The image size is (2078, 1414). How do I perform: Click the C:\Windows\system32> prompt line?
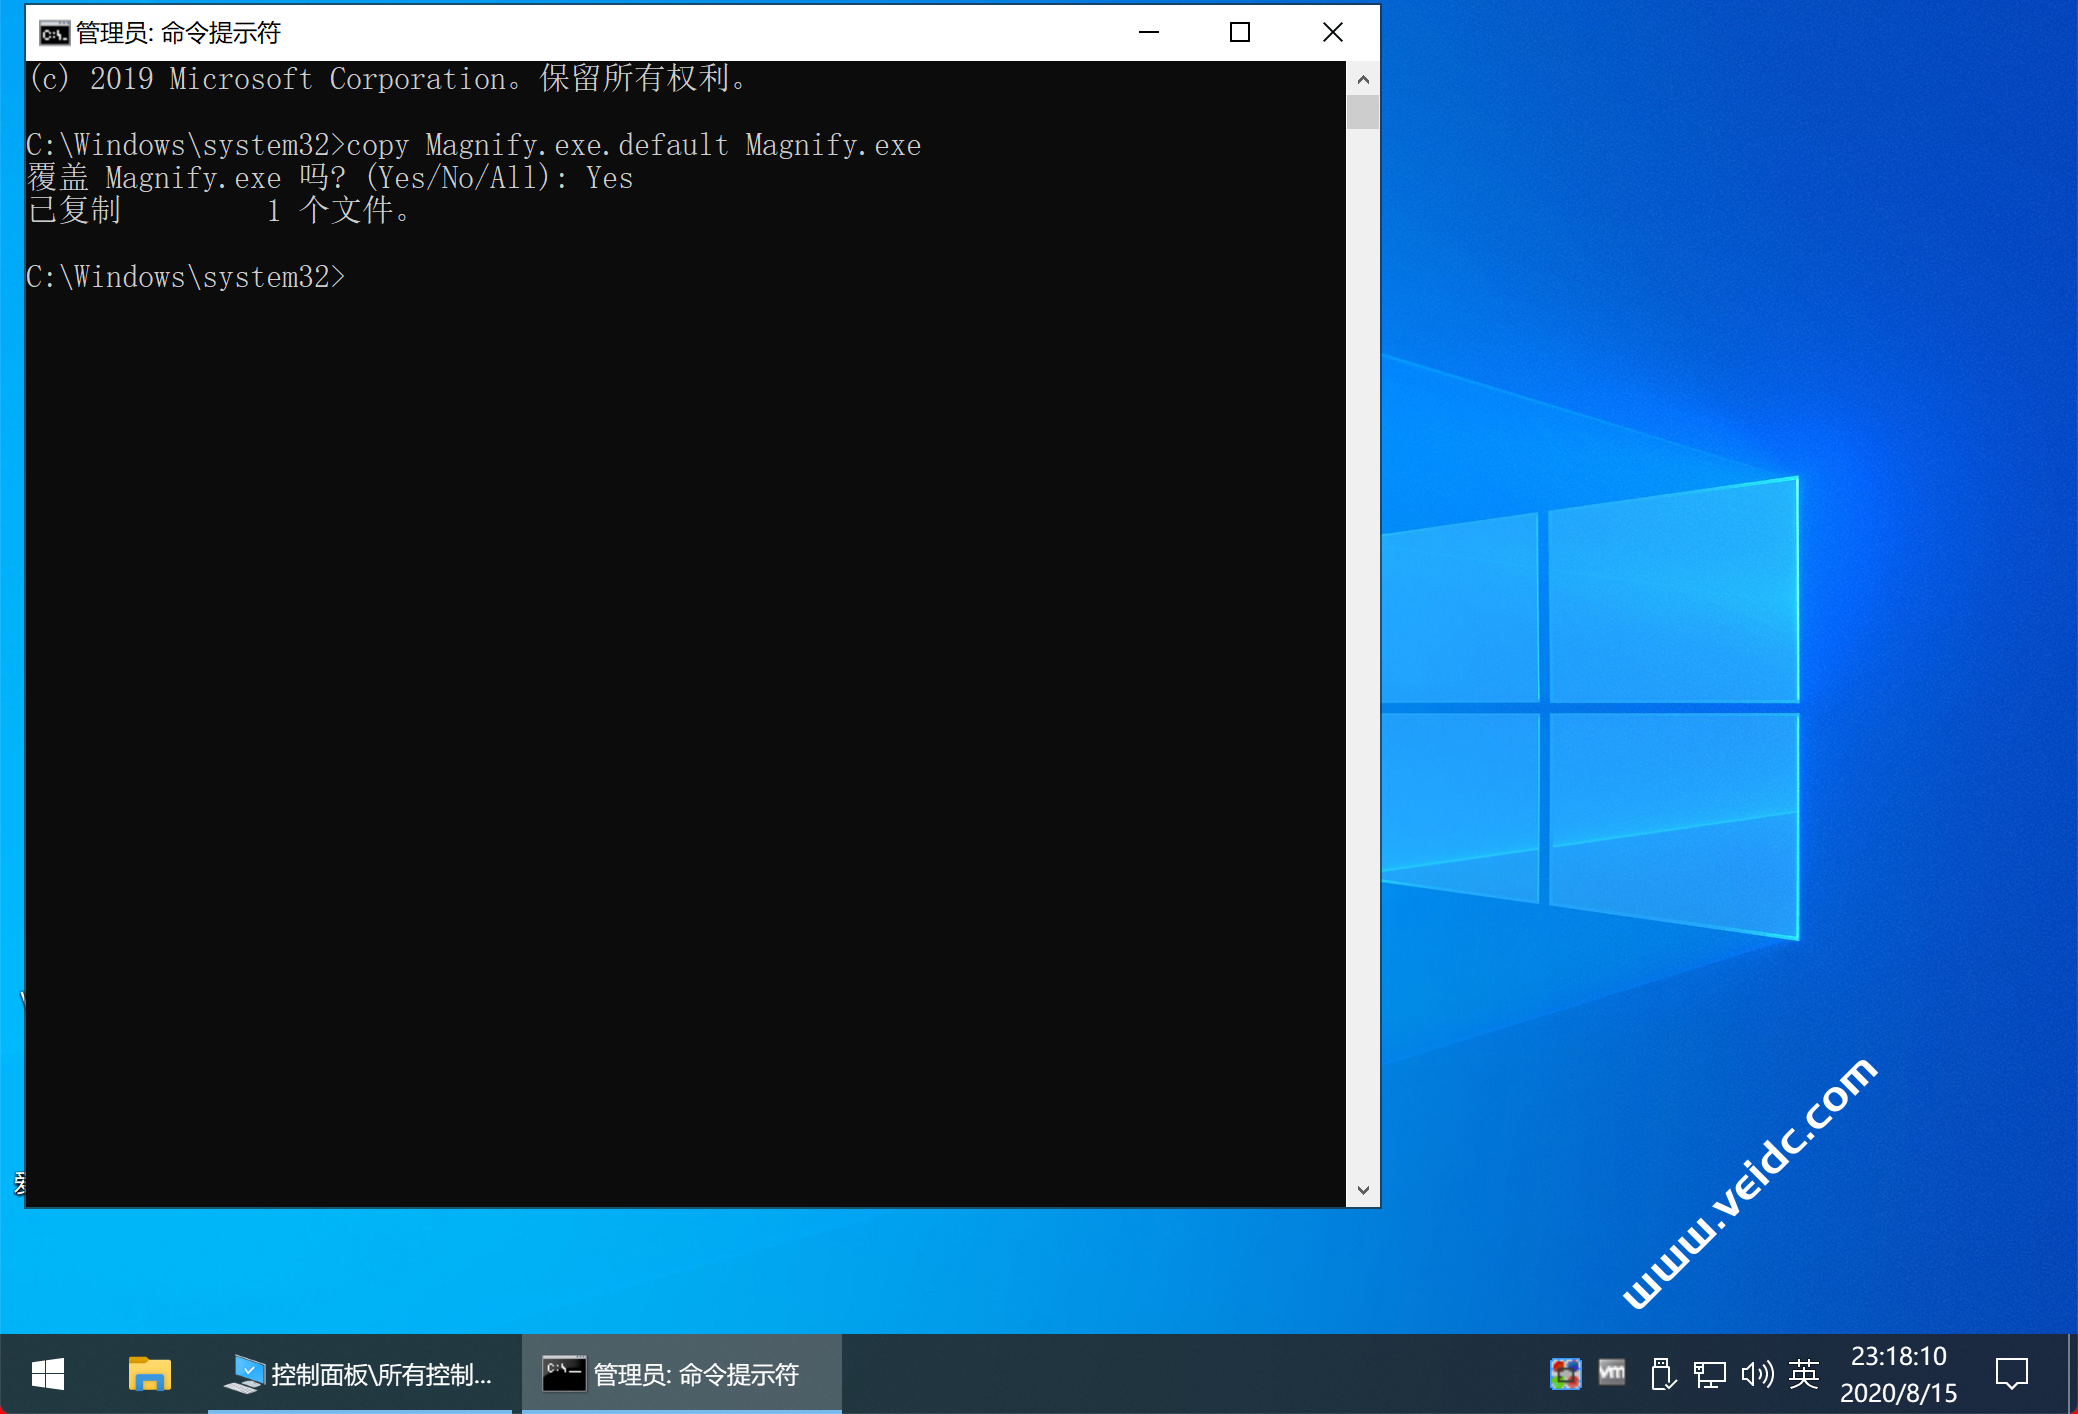click(186, 277)
